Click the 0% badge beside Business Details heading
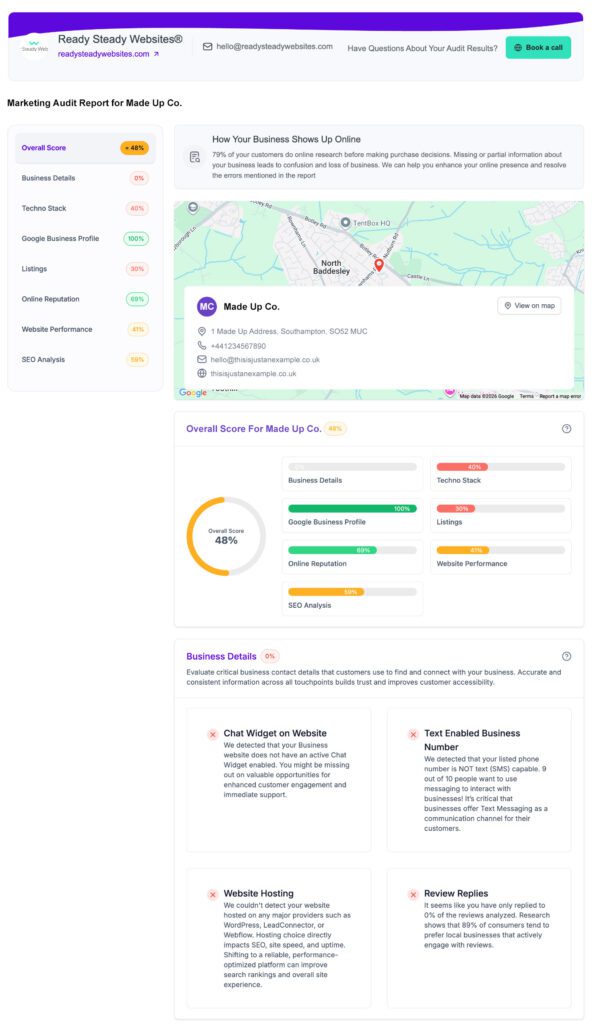Viewport: 592px width, 1024px height. [x=270, y=656]
